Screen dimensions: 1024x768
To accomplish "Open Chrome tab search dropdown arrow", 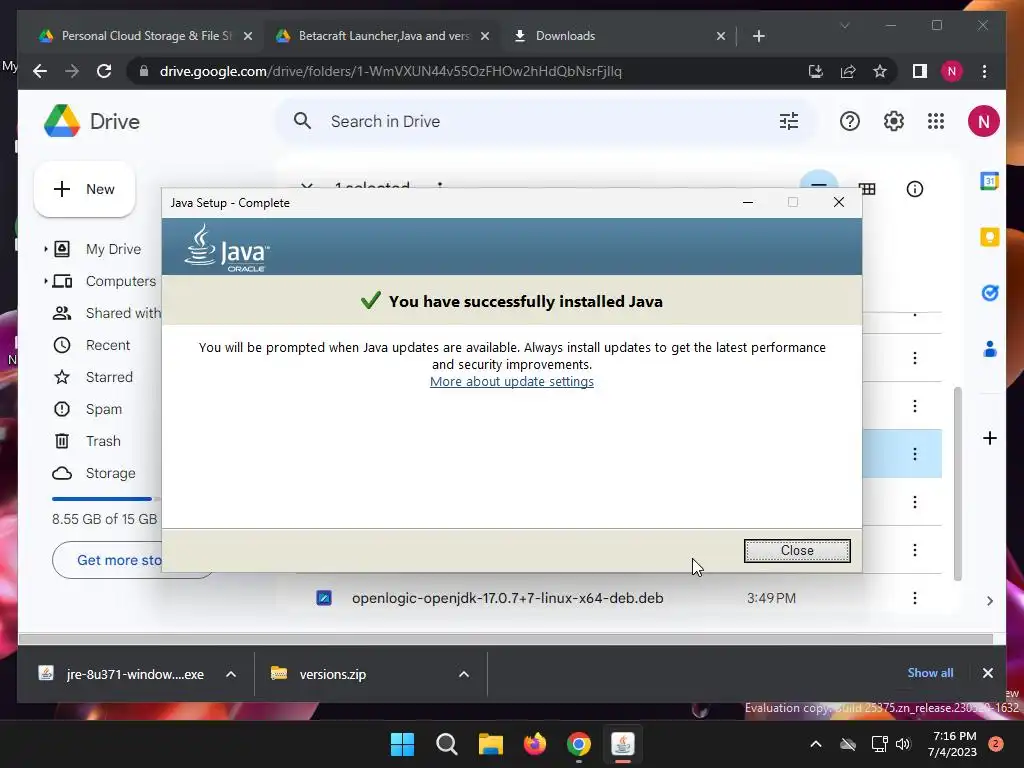I will click(844, 25).
